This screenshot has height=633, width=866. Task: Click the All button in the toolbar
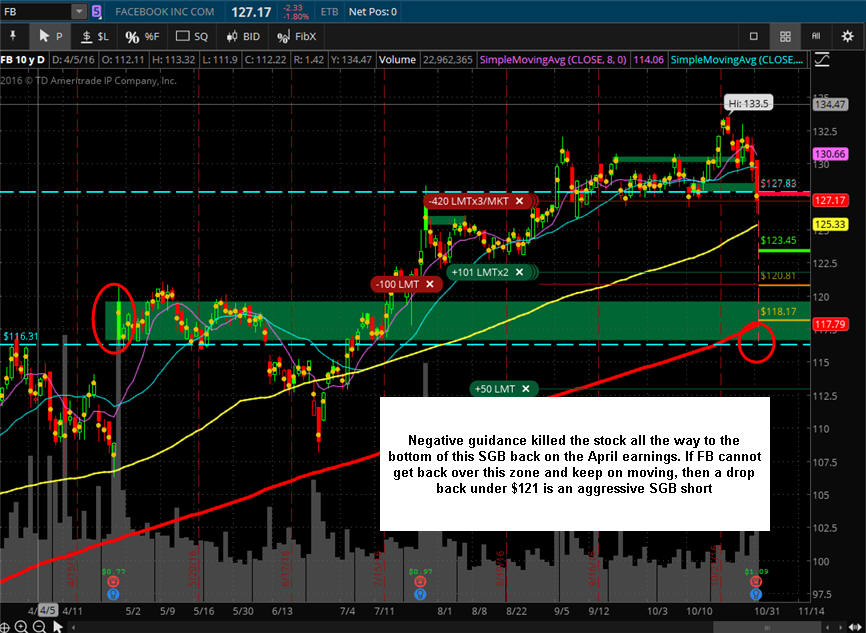816,36
